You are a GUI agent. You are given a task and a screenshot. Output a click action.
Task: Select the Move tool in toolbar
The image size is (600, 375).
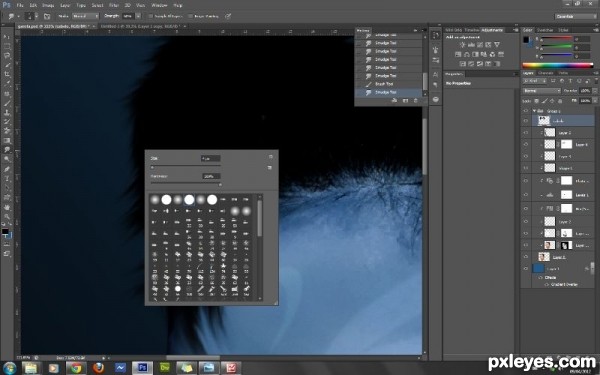pyautogui.click(x=7, y=37)
